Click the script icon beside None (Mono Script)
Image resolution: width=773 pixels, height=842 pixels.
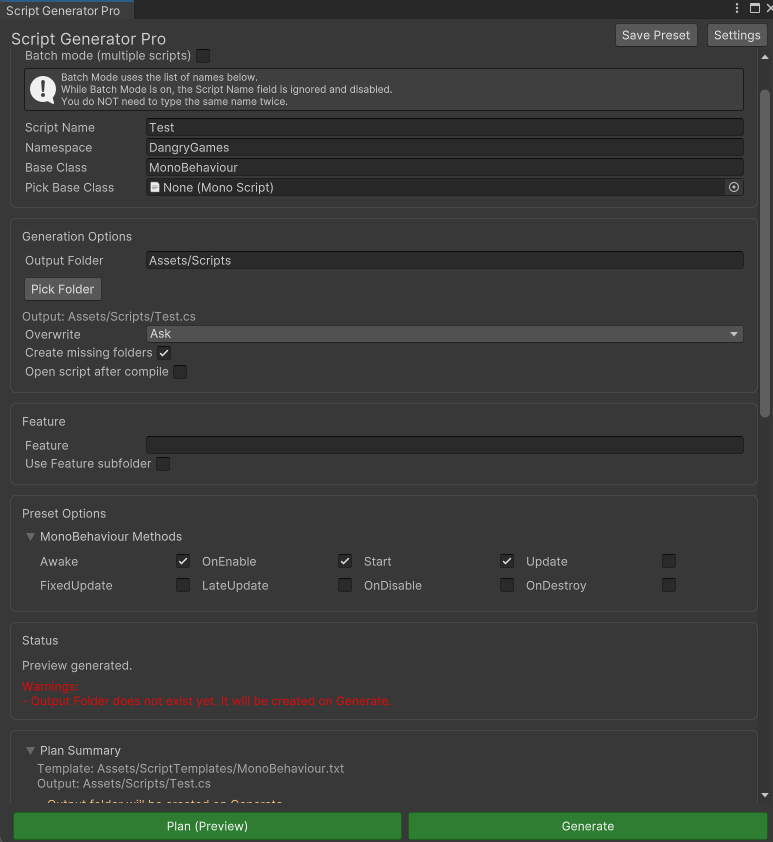pos(155,187)
